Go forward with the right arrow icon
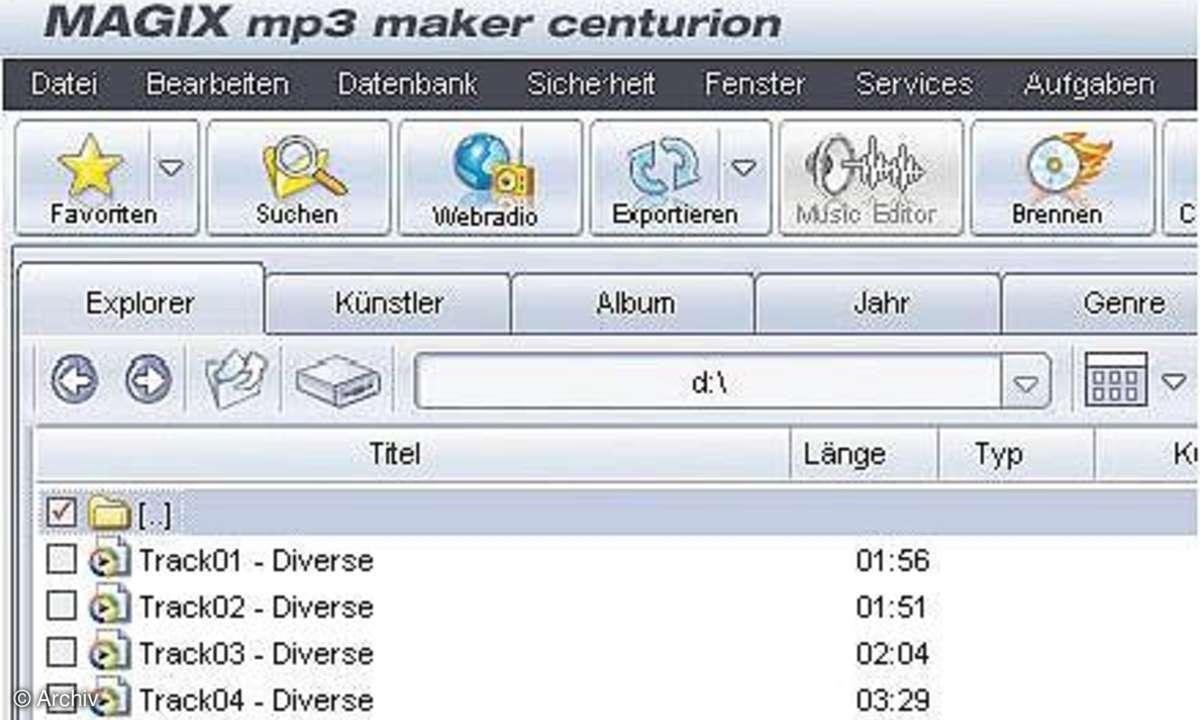Image resolution: width=1200 pixels, height=720 pixels. click(148, 381)
